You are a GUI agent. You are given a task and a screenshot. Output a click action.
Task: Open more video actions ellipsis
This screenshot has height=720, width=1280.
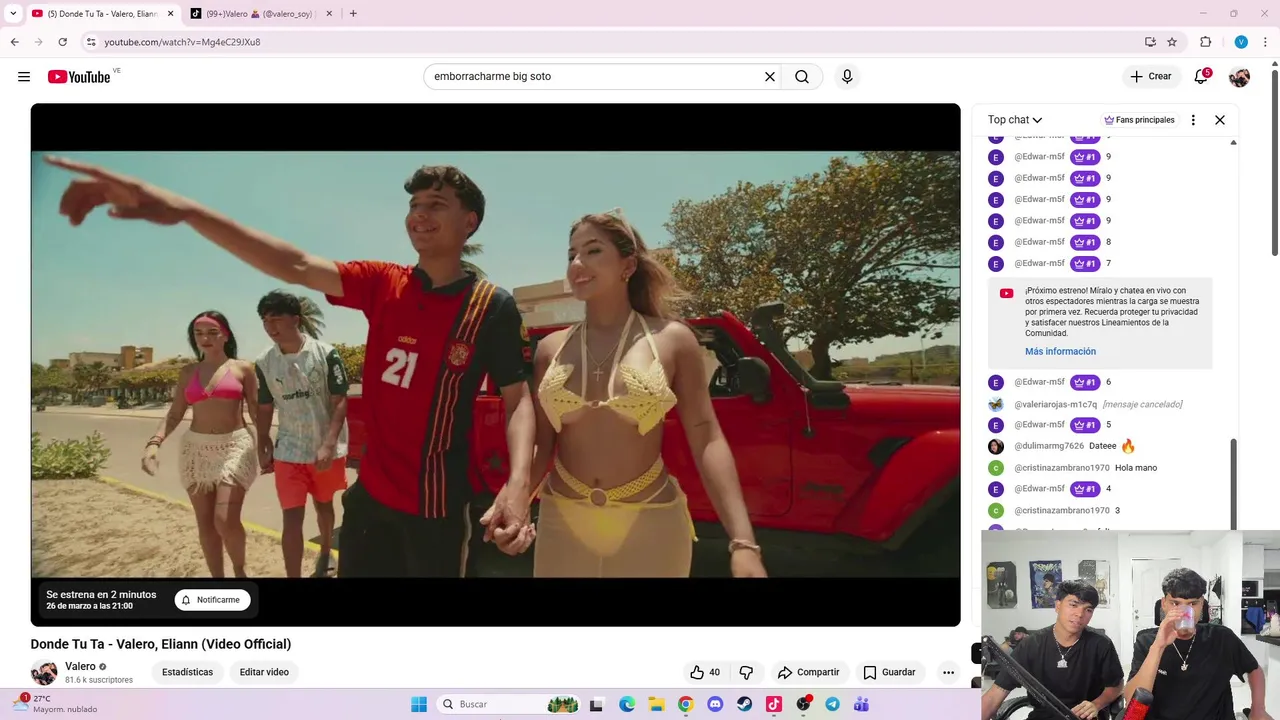(x=948, y=672)
